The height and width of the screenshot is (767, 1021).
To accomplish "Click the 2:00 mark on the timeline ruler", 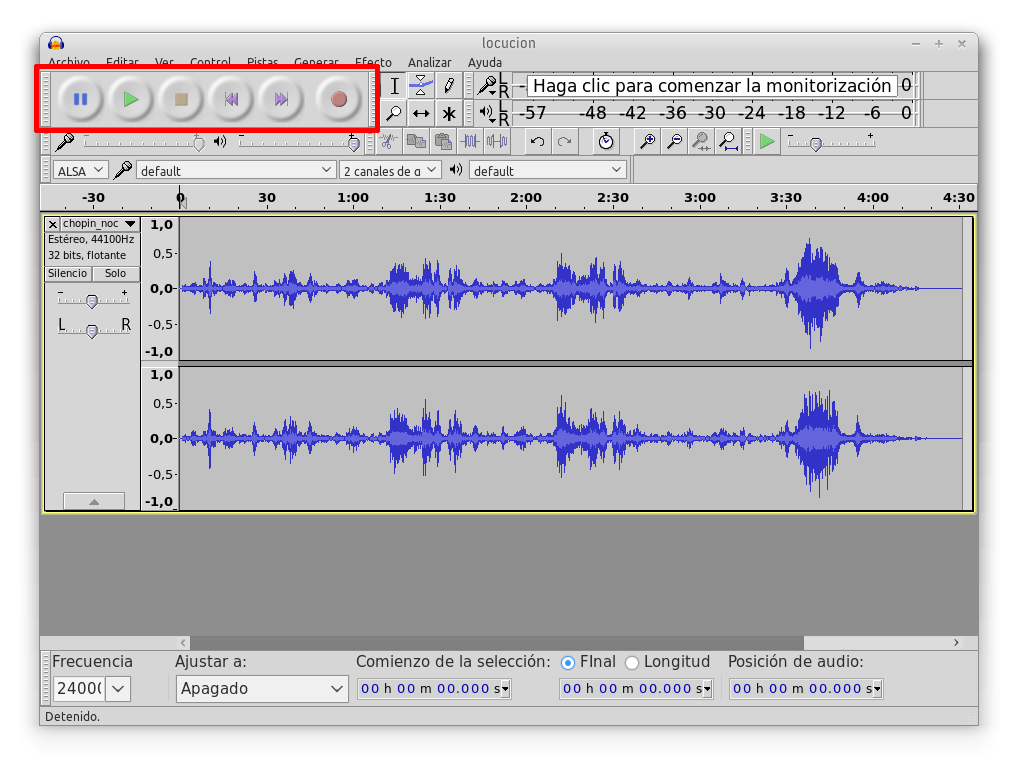I will click(x=526, y=198).
